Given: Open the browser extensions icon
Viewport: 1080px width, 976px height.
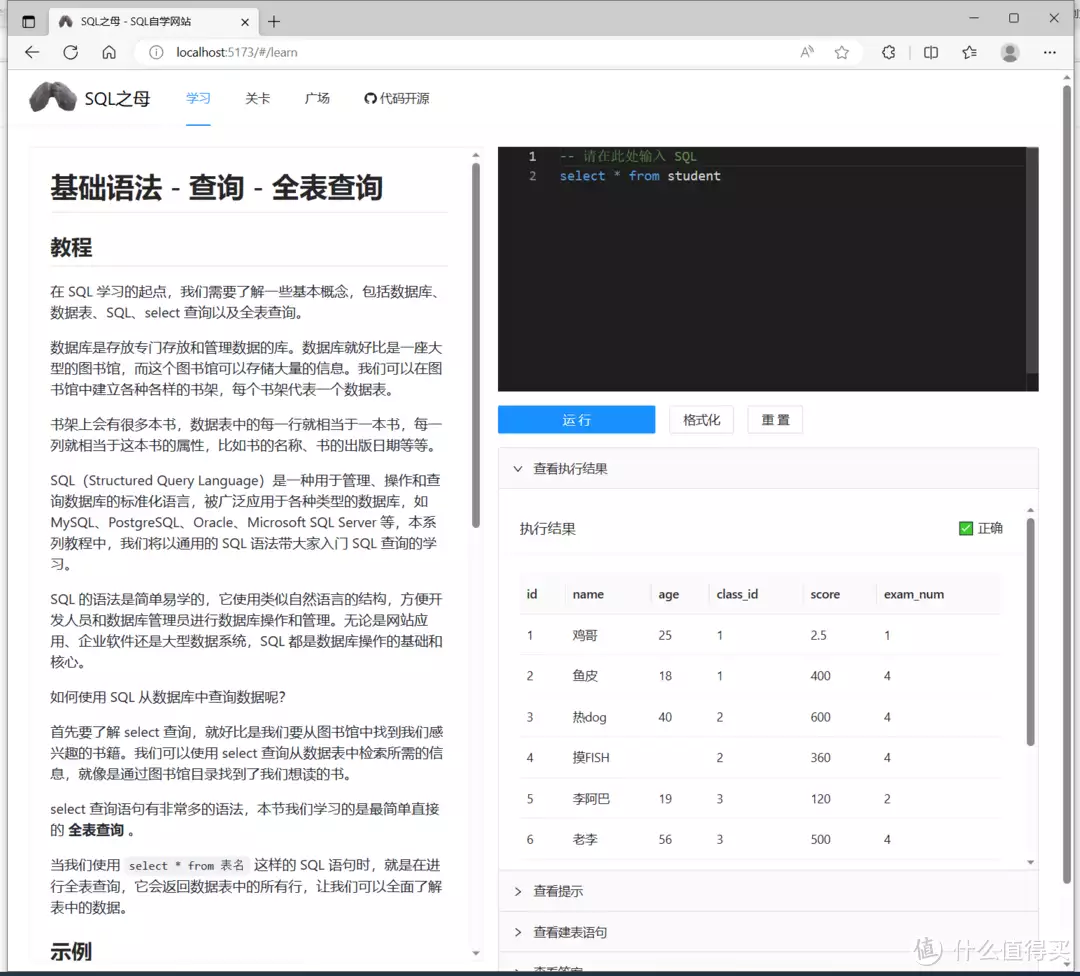Looking at the screenshot, I should [x=889, y=52].
